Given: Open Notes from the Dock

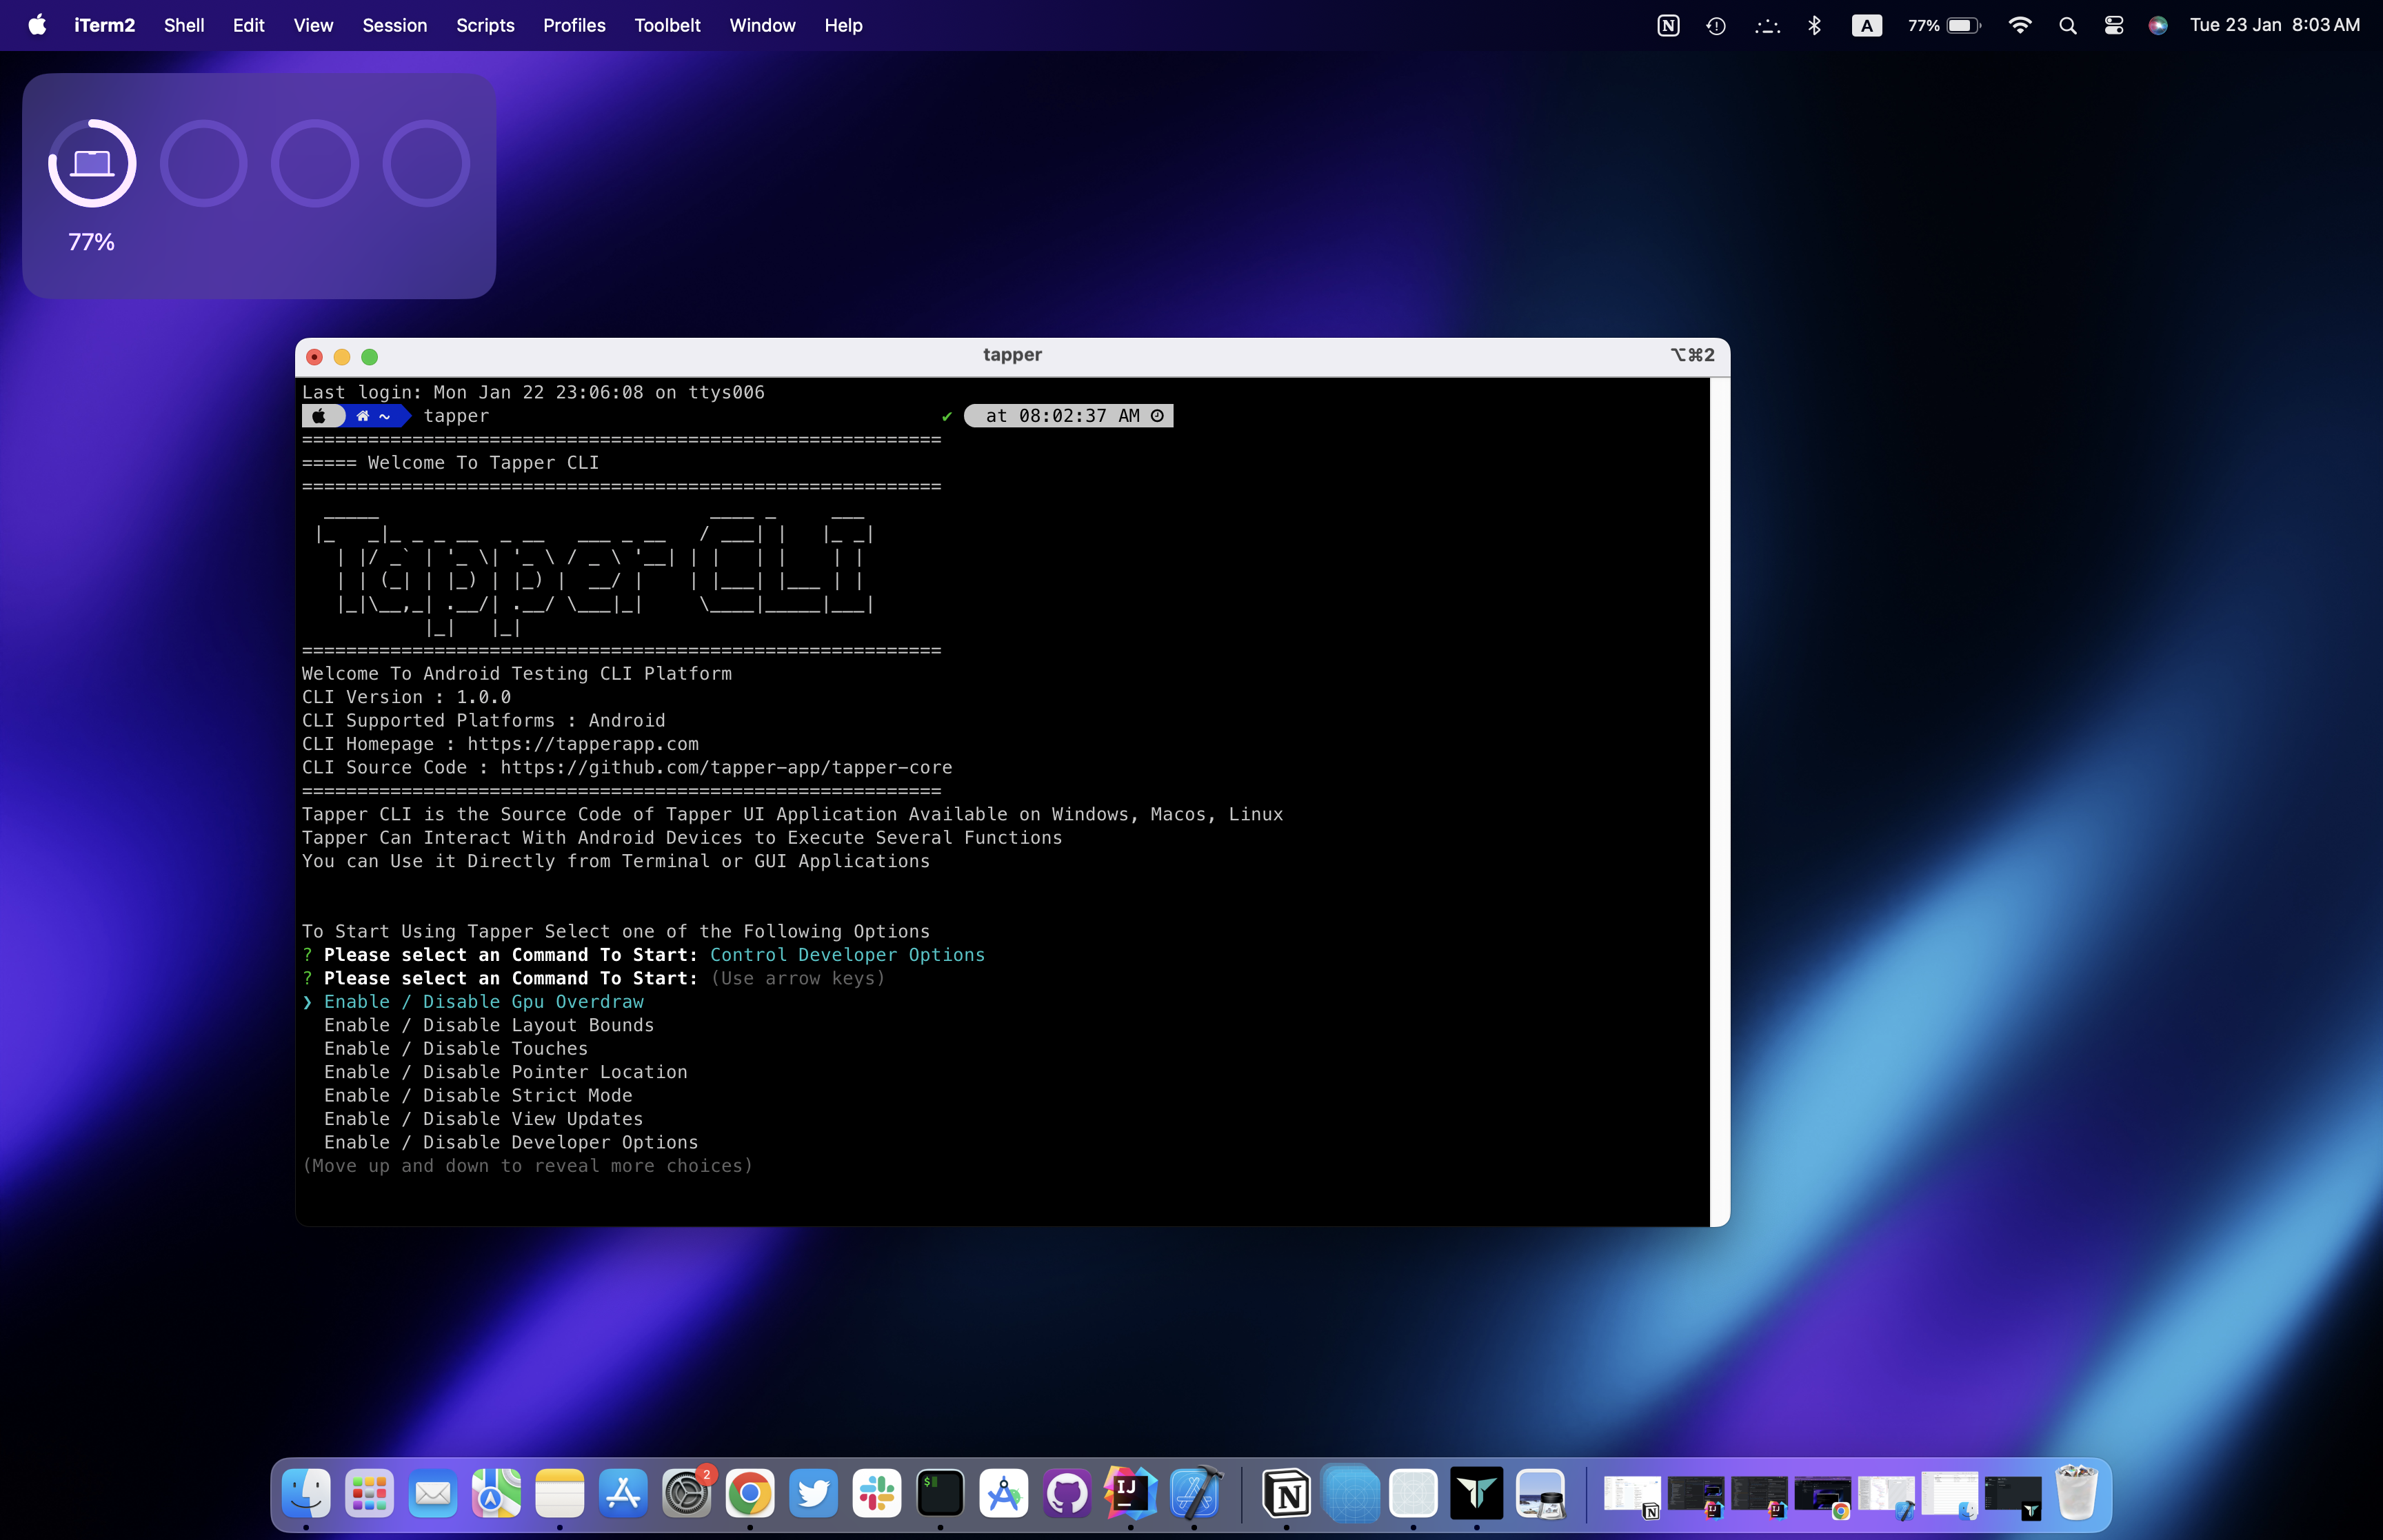Looking at the screenshot, I should [559, 1494].
